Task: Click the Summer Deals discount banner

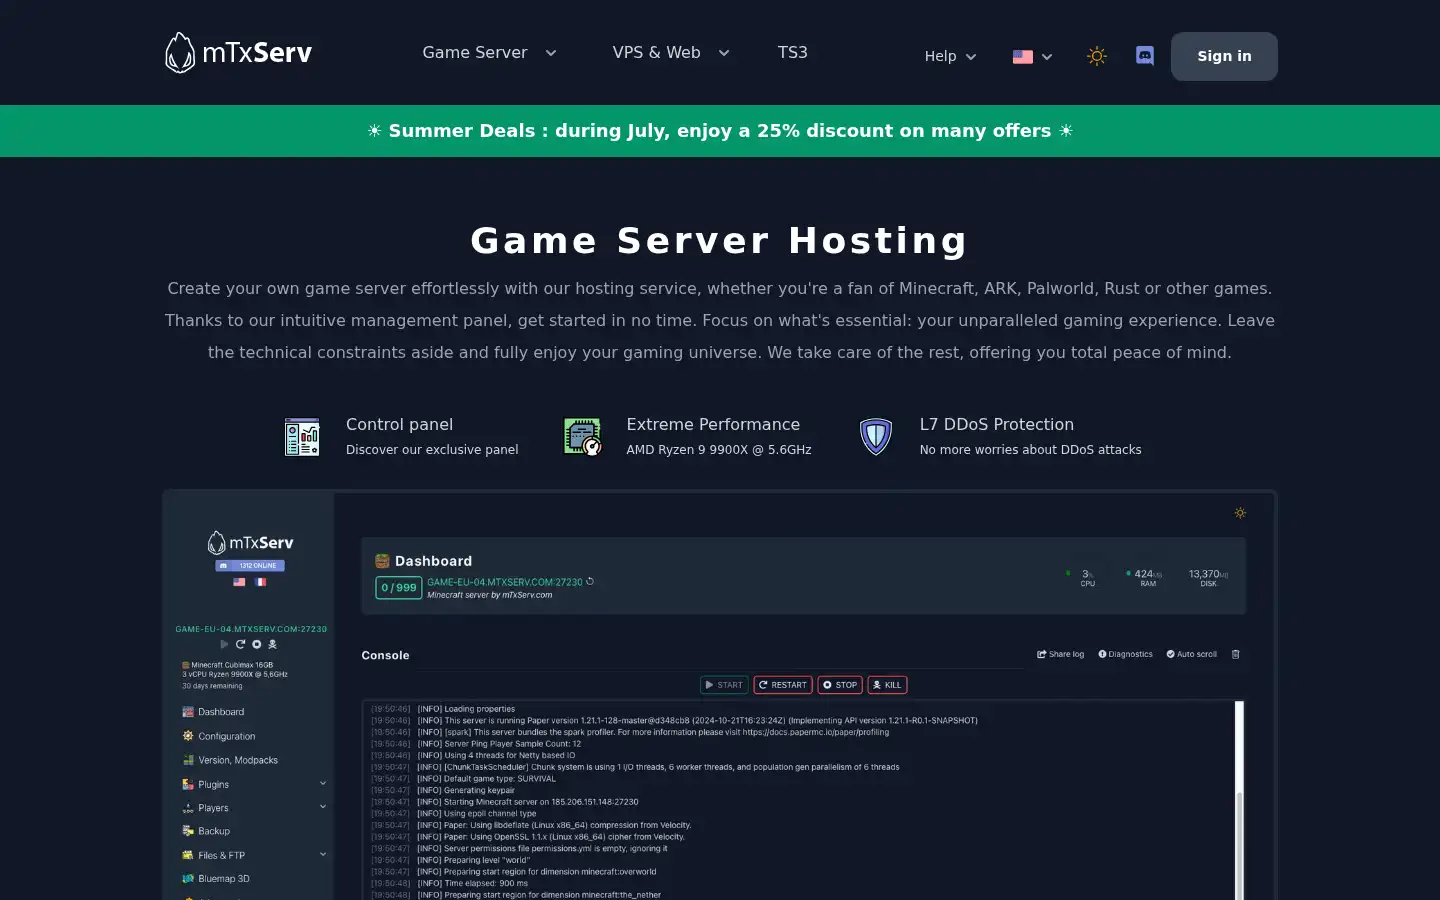Action: pos(720,131)
